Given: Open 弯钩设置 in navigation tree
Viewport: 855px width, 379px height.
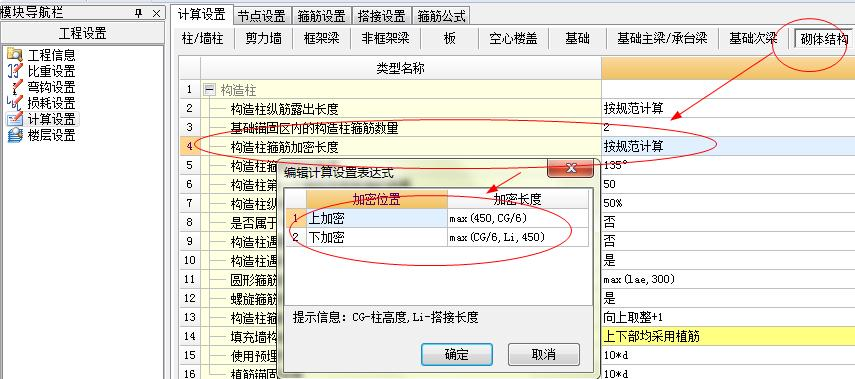Looking at the screenshot, I should click(x=51, y=87).
